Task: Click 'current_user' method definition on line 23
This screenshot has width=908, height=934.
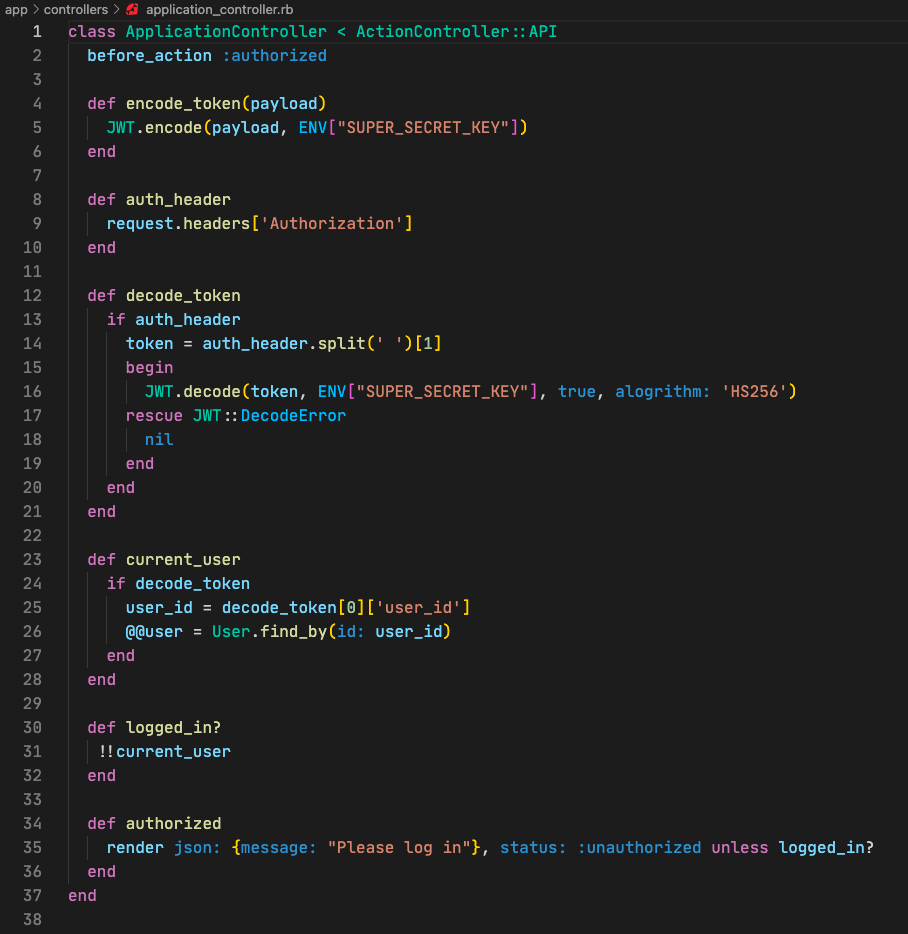Action: tap(183, 559)
